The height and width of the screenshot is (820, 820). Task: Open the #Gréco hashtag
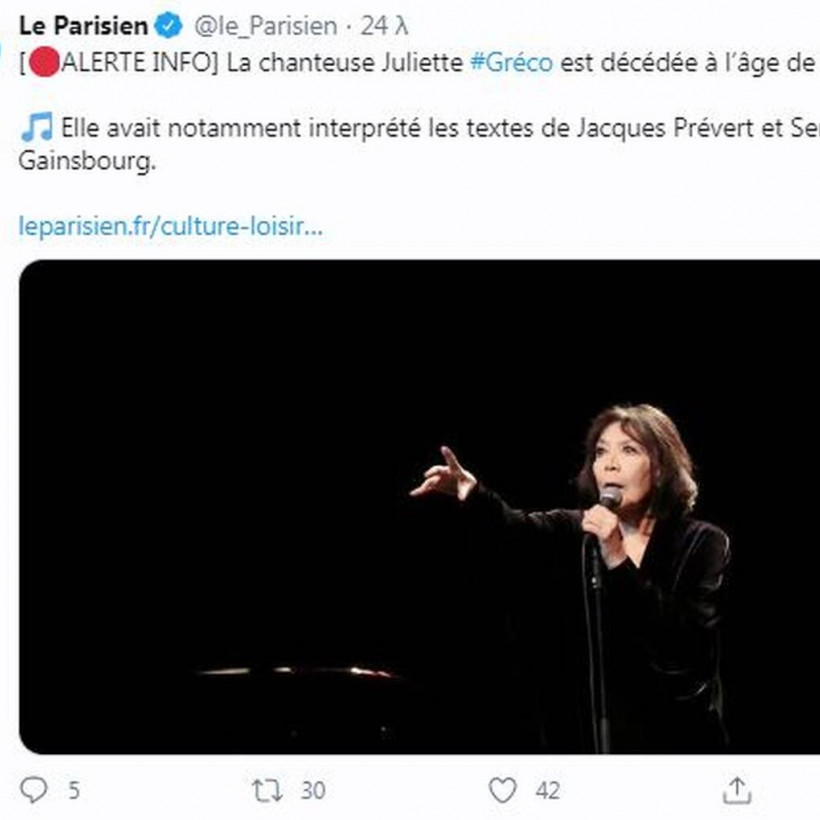[x=511, y=64]
